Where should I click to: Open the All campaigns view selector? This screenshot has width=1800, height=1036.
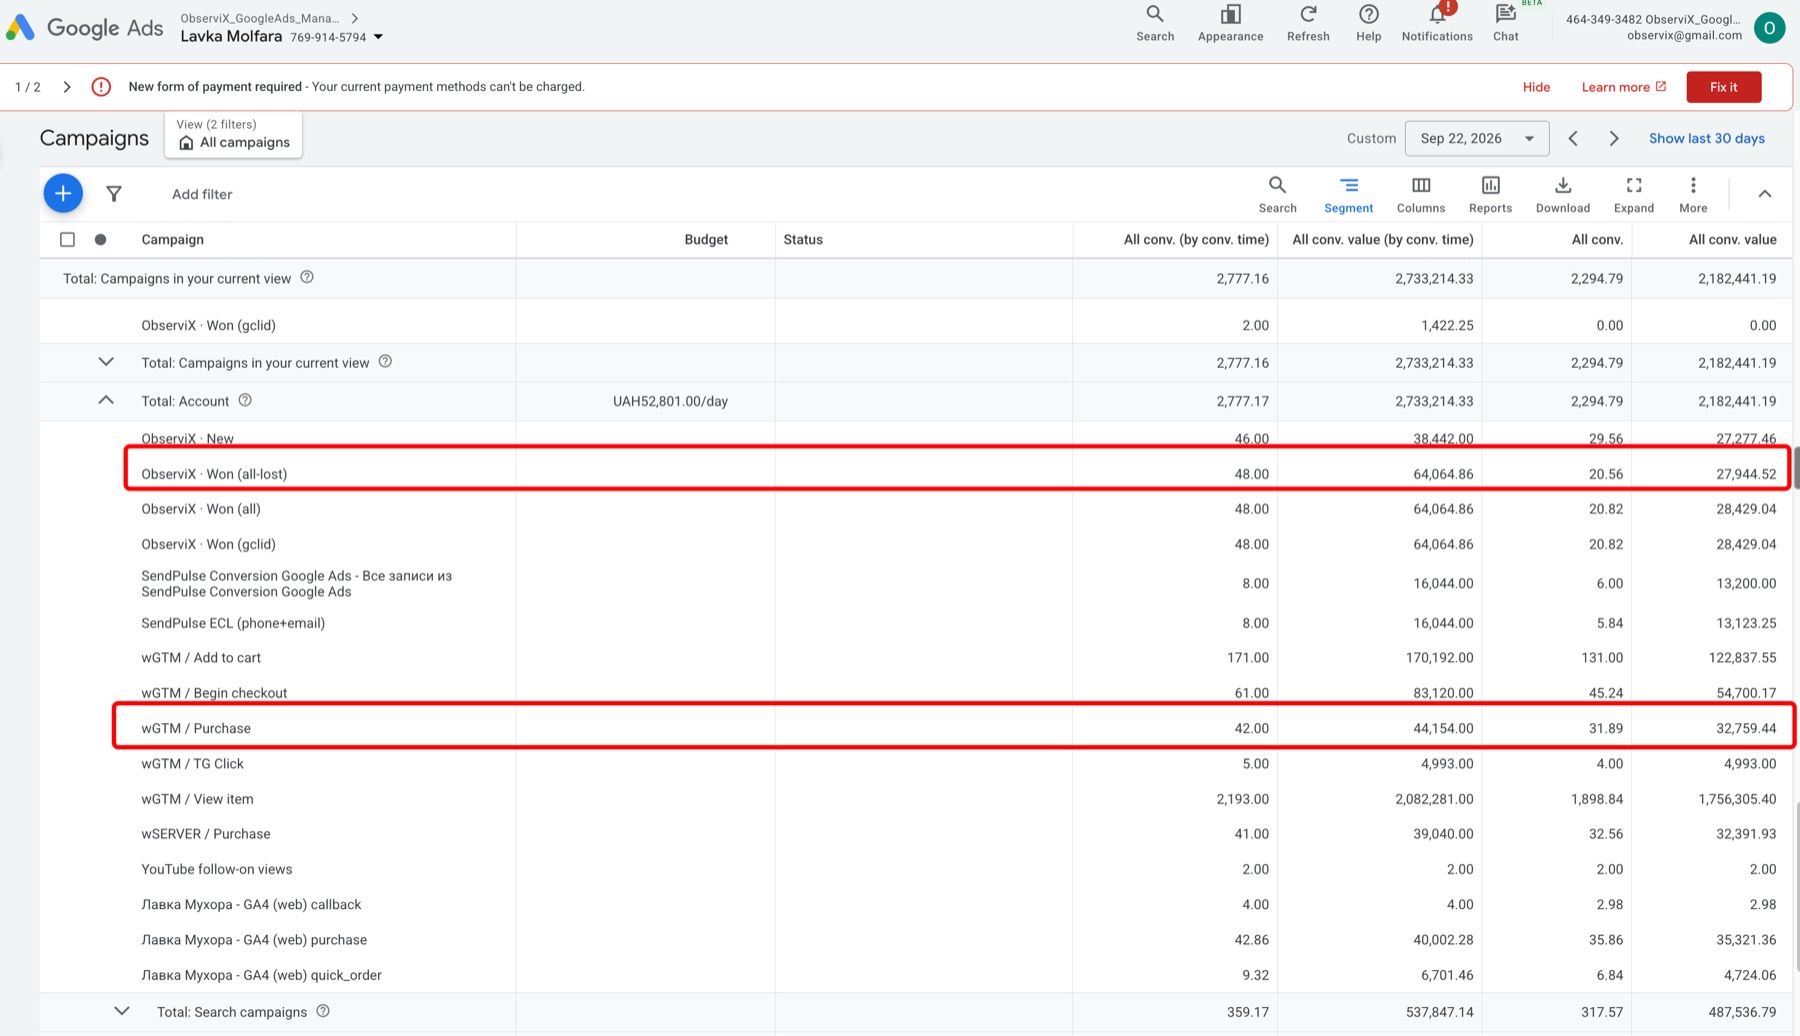[x=234, y=135]
